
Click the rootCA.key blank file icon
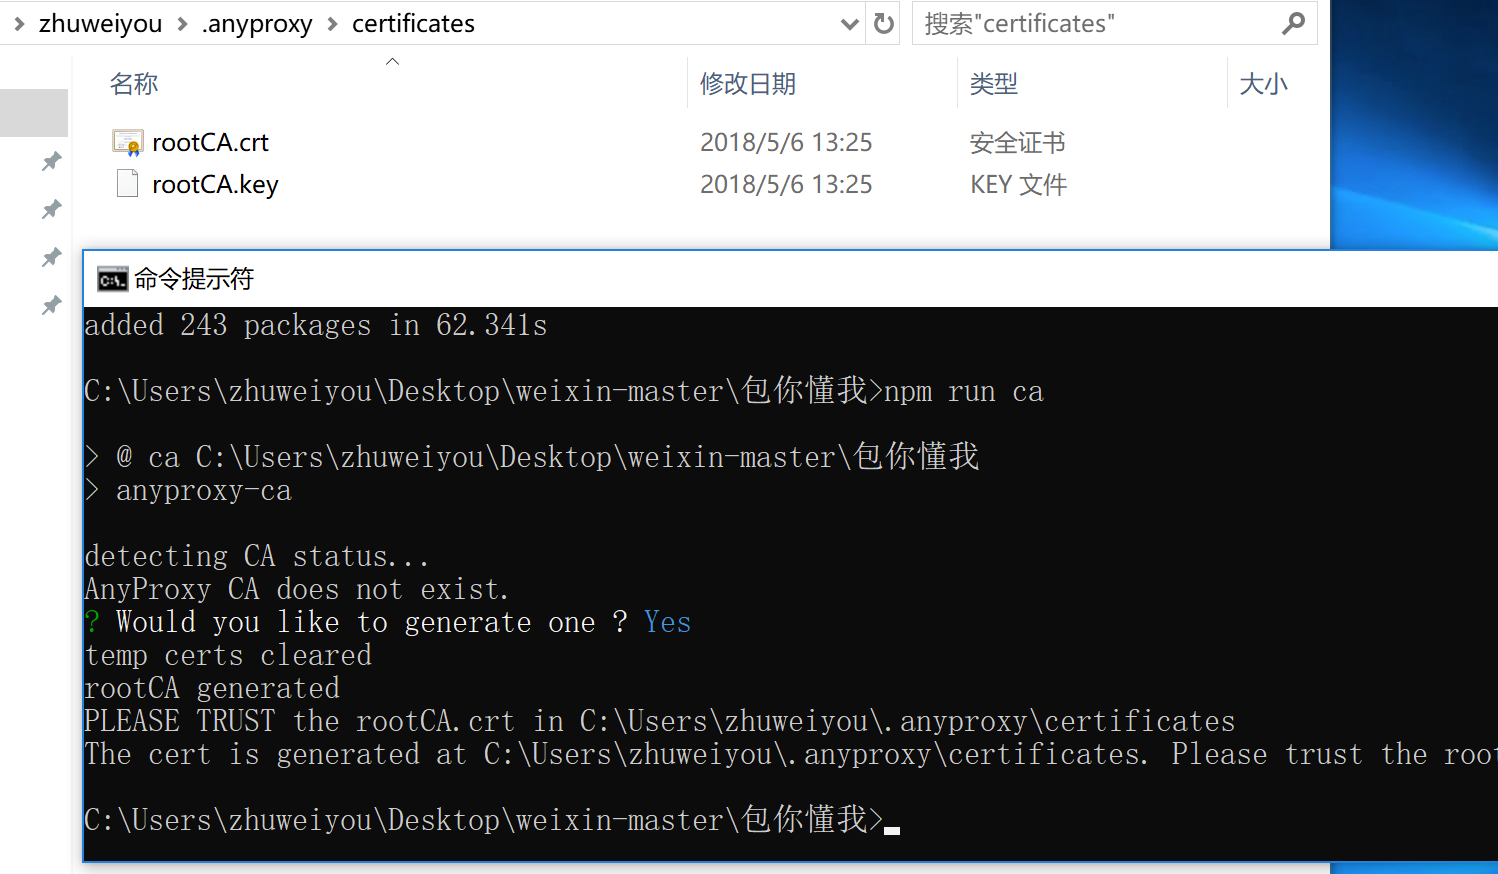point(127,184)
